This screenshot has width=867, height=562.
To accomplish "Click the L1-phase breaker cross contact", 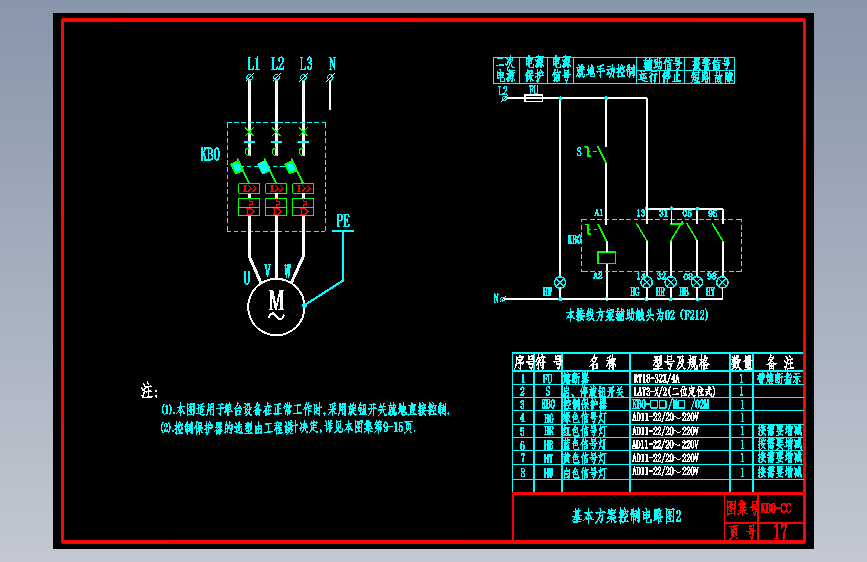I will [249, 131].
